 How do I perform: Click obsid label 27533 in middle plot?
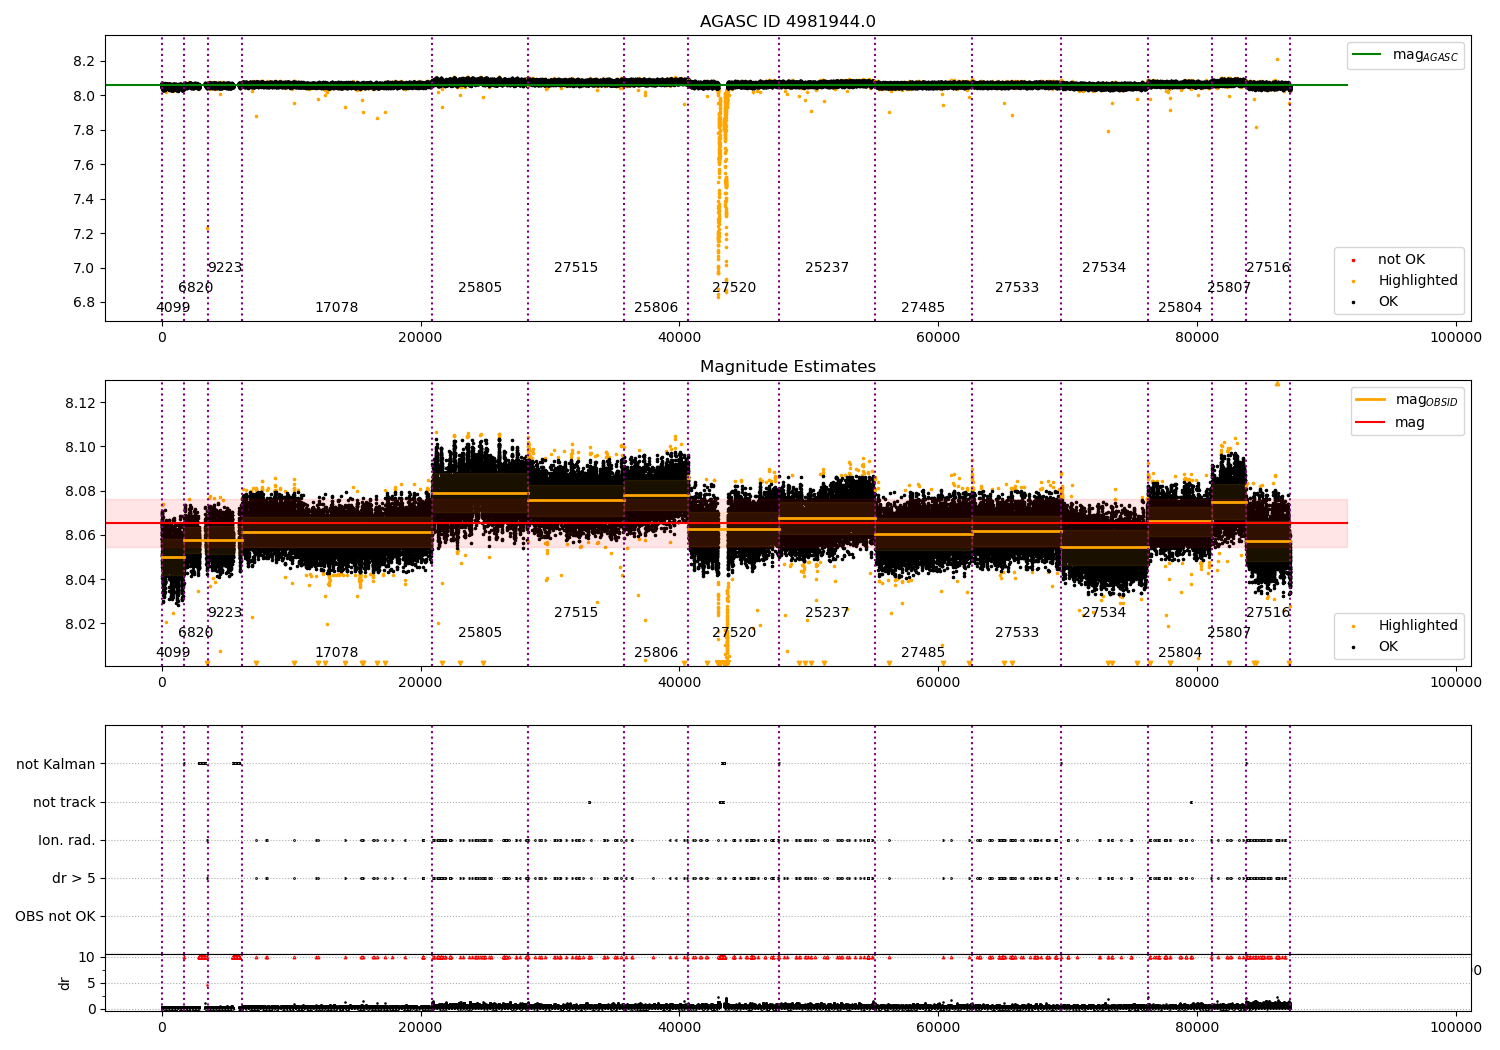coord(1017,633)
